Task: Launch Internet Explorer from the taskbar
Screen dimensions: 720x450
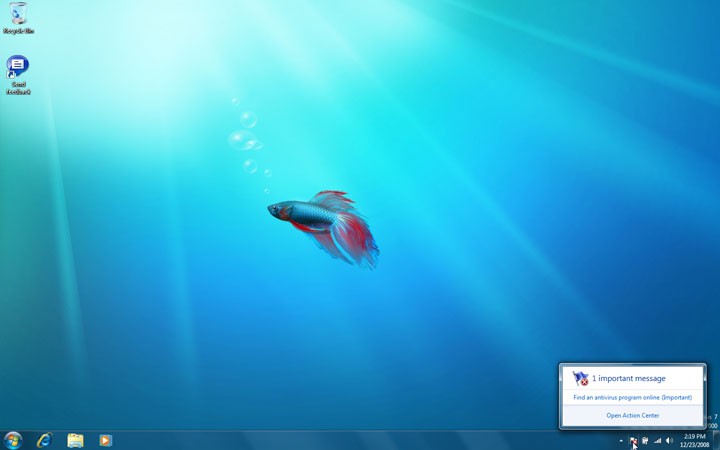Action: coord(45,441)
